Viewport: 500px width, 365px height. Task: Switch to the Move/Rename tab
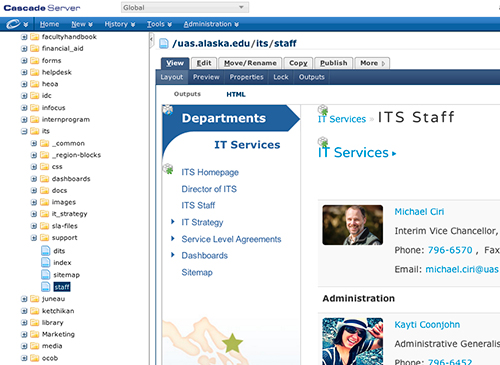click(250, 63)
